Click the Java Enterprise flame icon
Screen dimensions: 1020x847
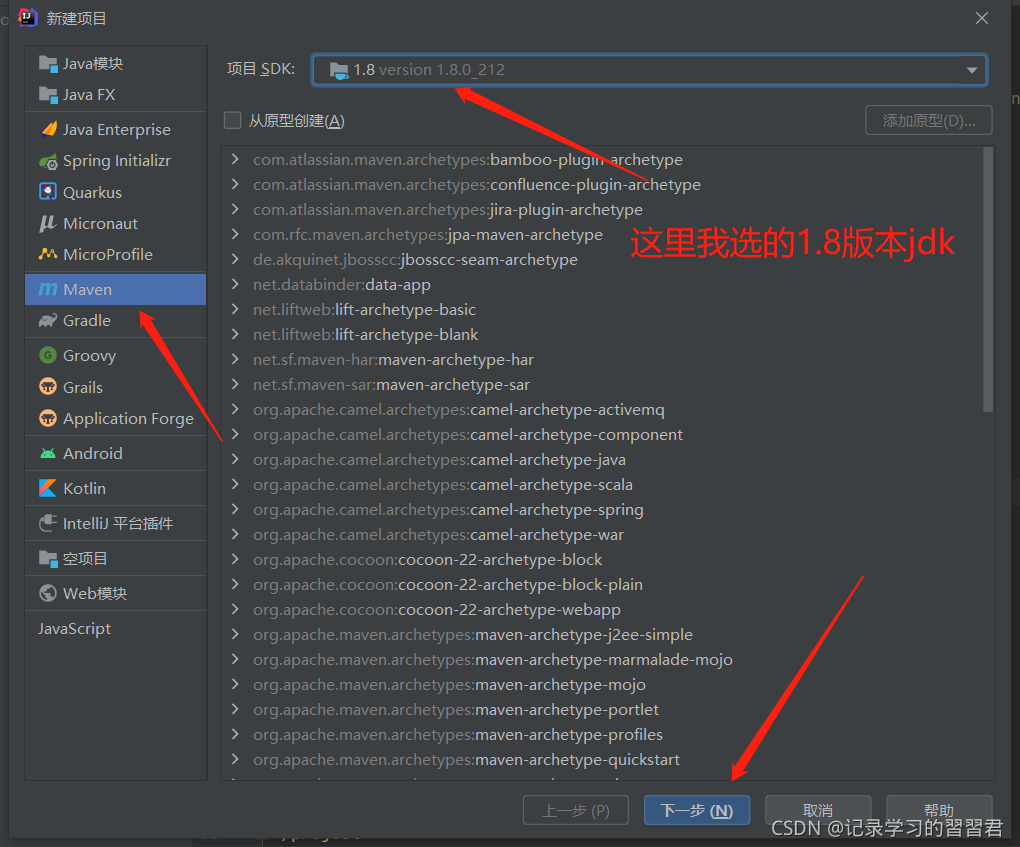click(48, 129)
